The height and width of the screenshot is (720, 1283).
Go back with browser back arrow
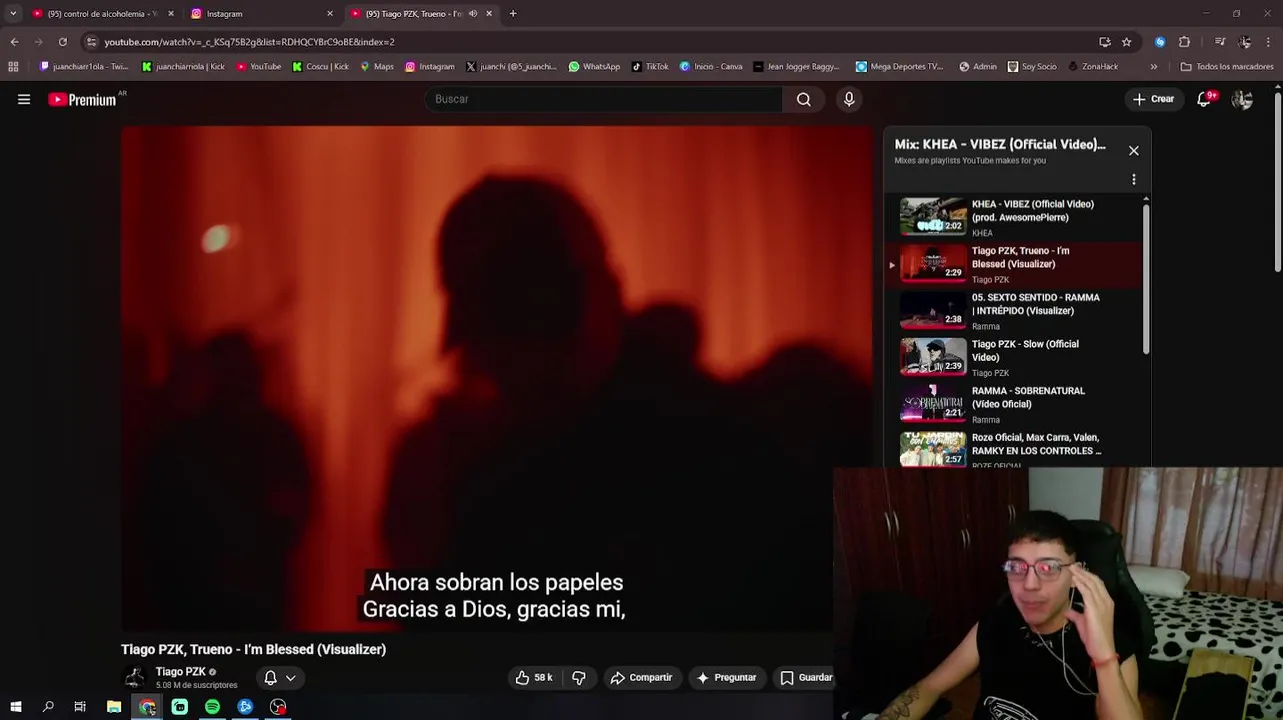[14, 42]
